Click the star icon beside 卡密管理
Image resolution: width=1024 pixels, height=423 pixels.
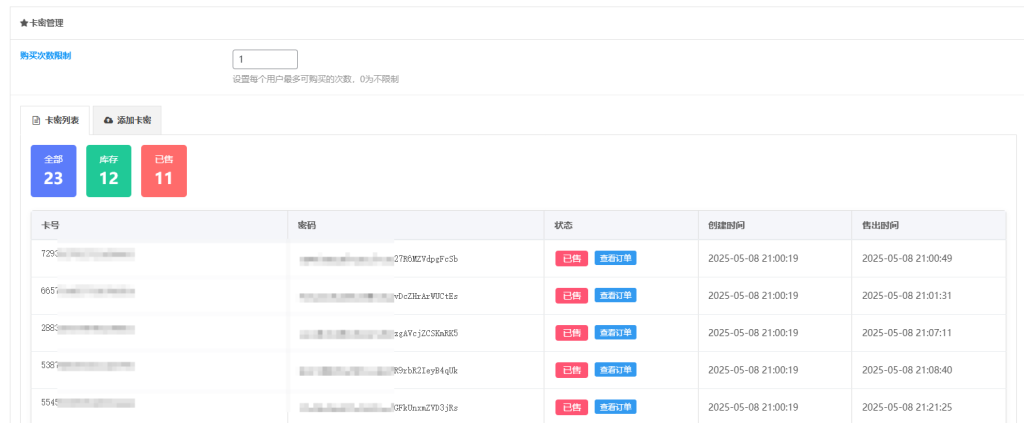pos(24,23)
